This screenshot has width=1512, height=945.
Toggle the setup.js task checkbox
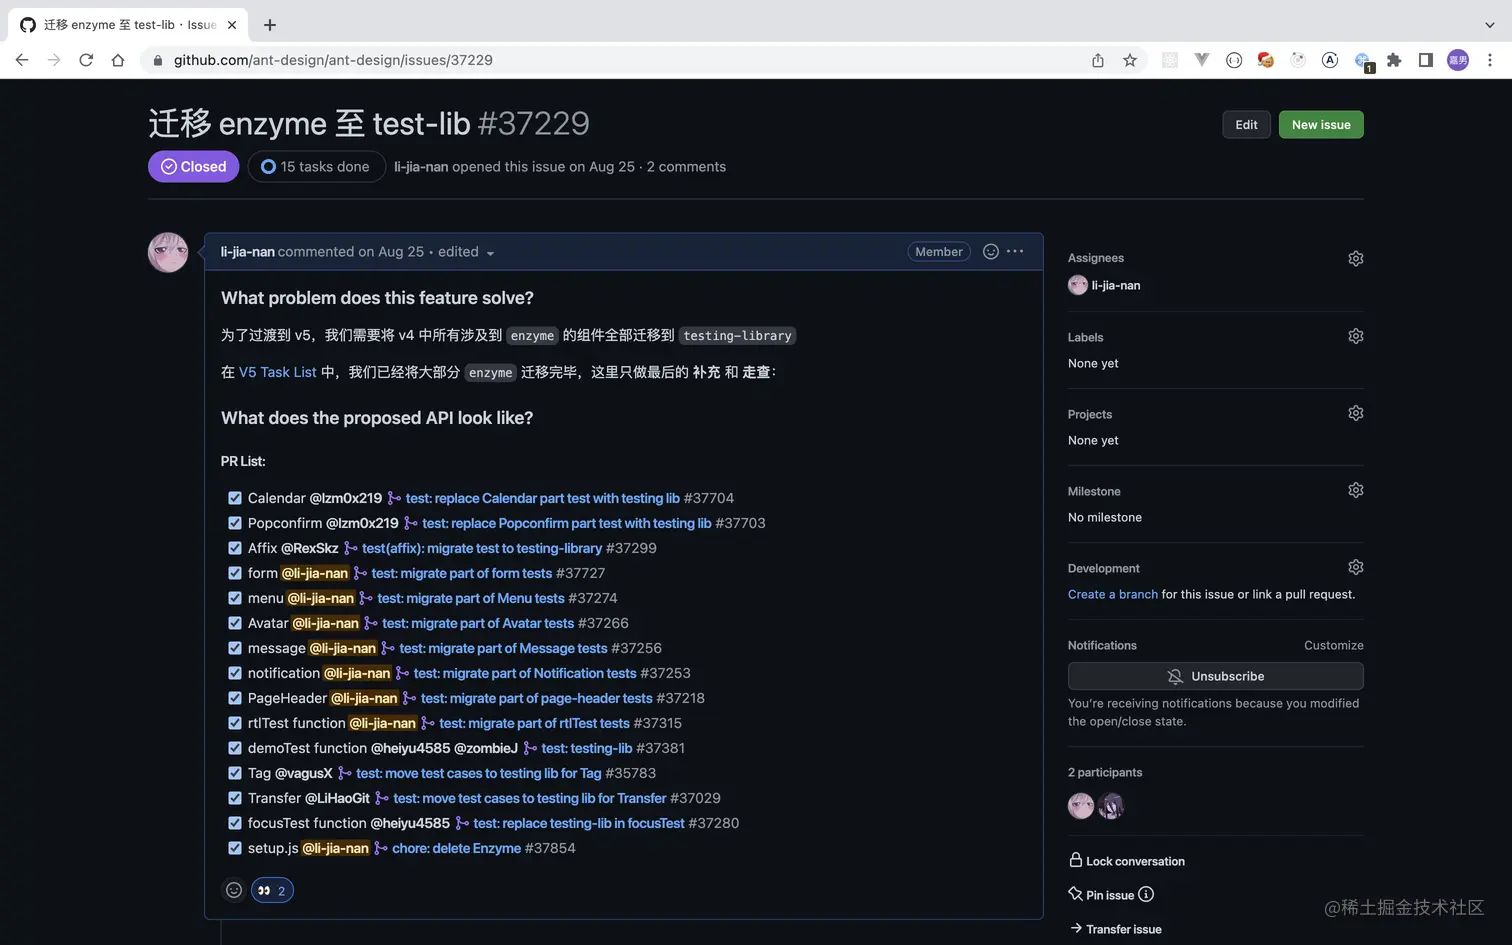235,848
